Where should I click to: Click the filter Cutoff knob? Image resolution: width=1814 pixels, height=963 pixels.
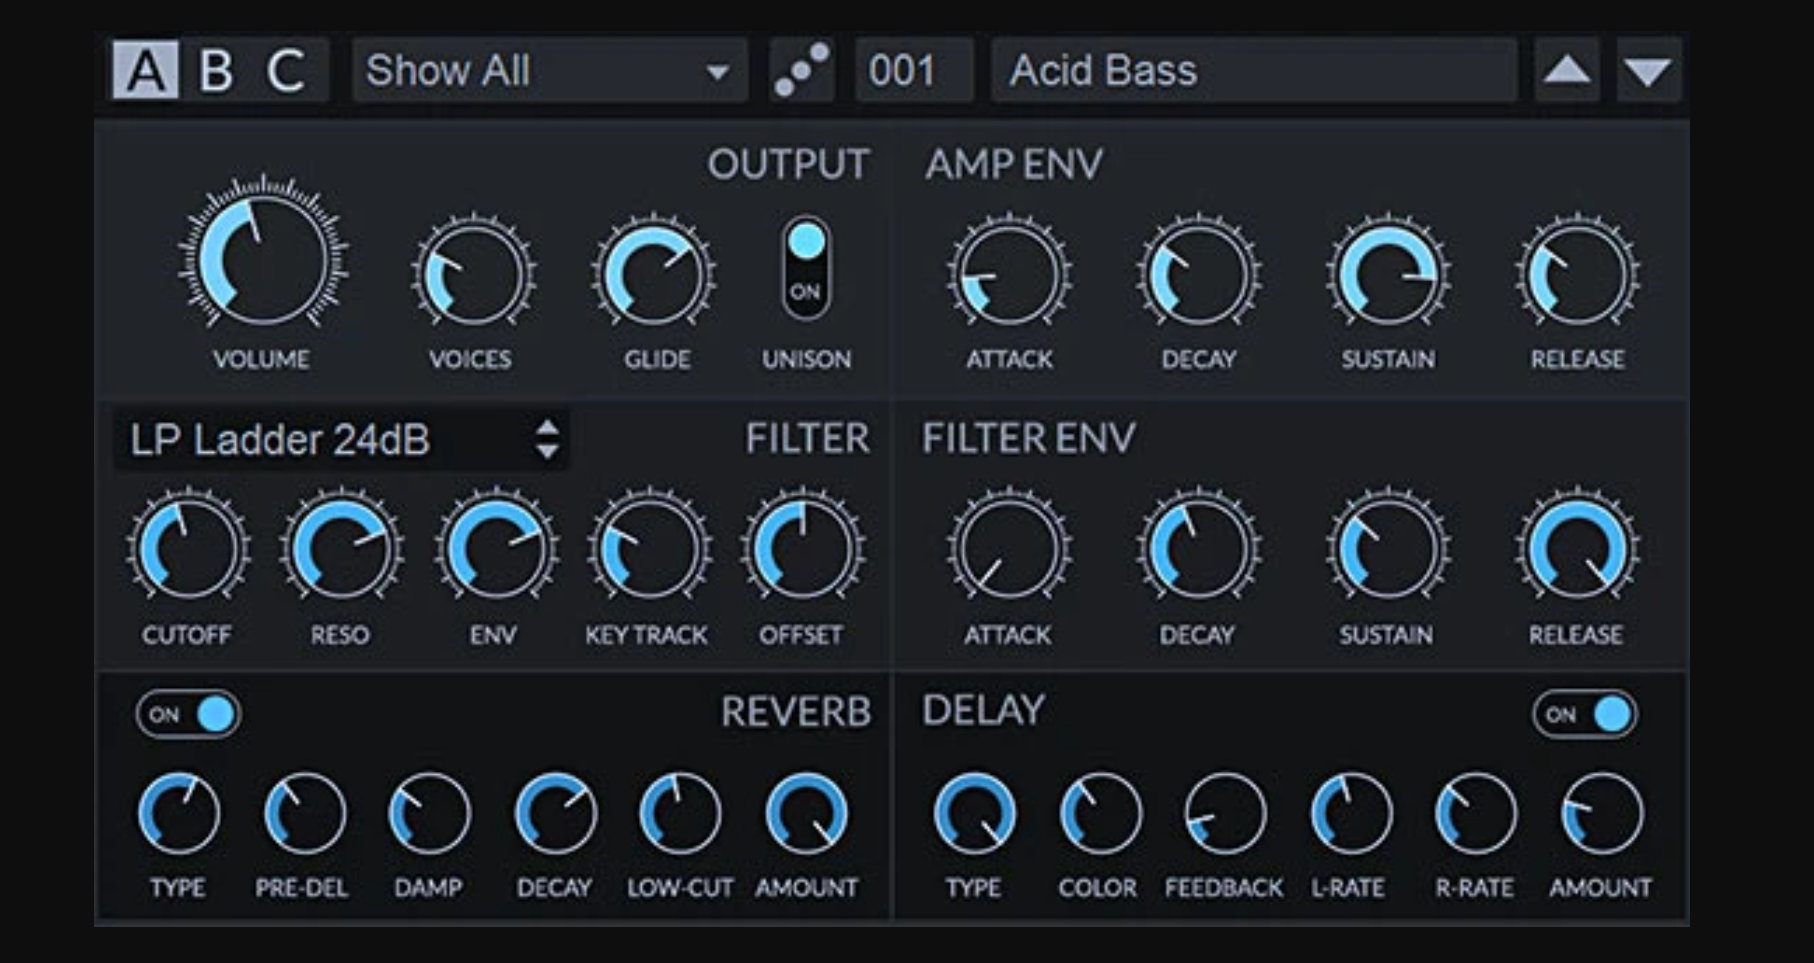(188, 548)
